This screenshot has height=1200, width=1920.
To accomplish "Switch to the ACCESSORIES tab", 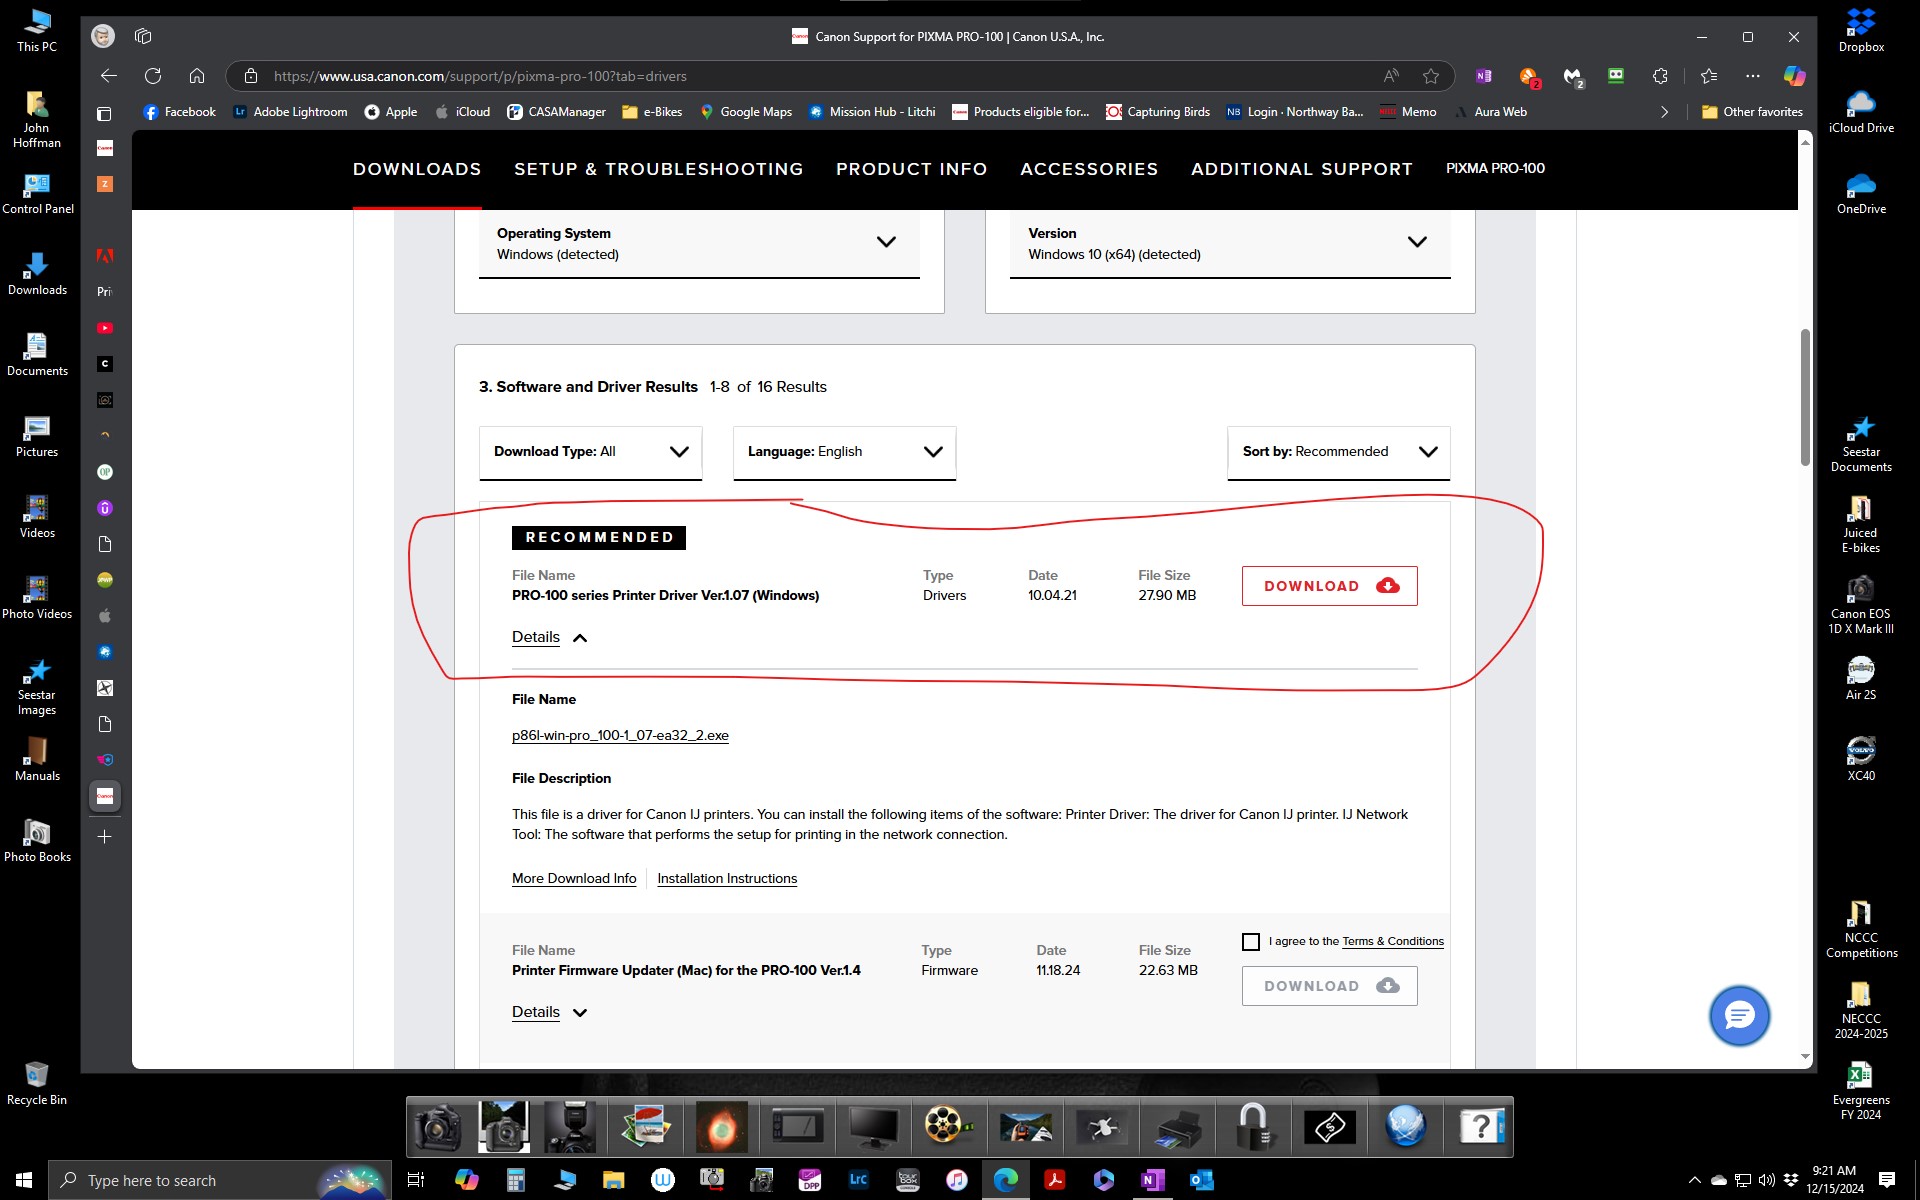I will pos(1089,169).
